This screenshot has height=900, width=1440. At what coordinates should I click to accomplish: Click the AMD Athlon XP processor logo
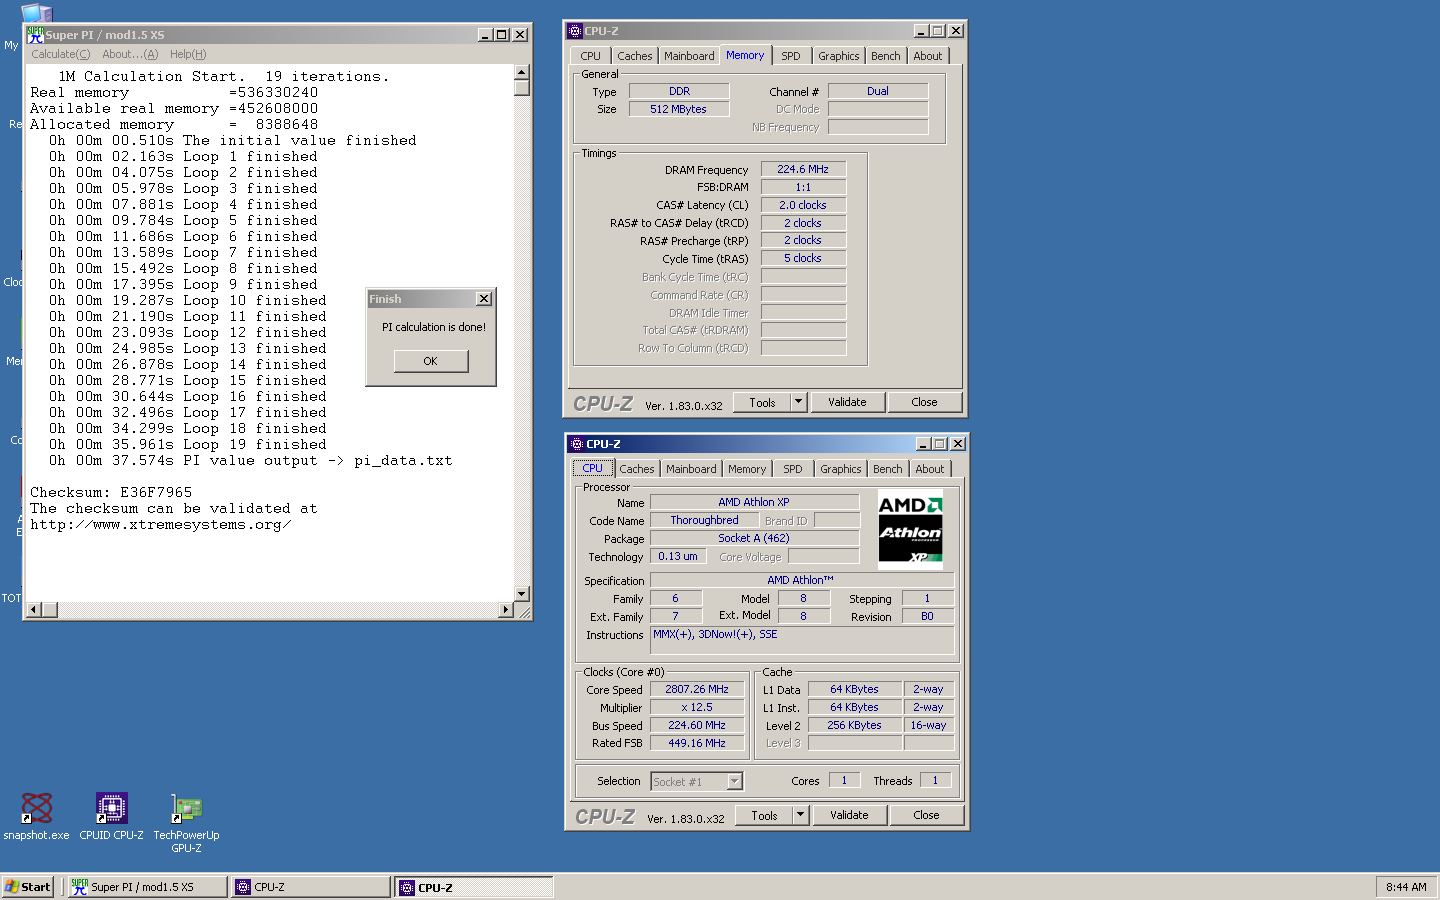[910, 529]
